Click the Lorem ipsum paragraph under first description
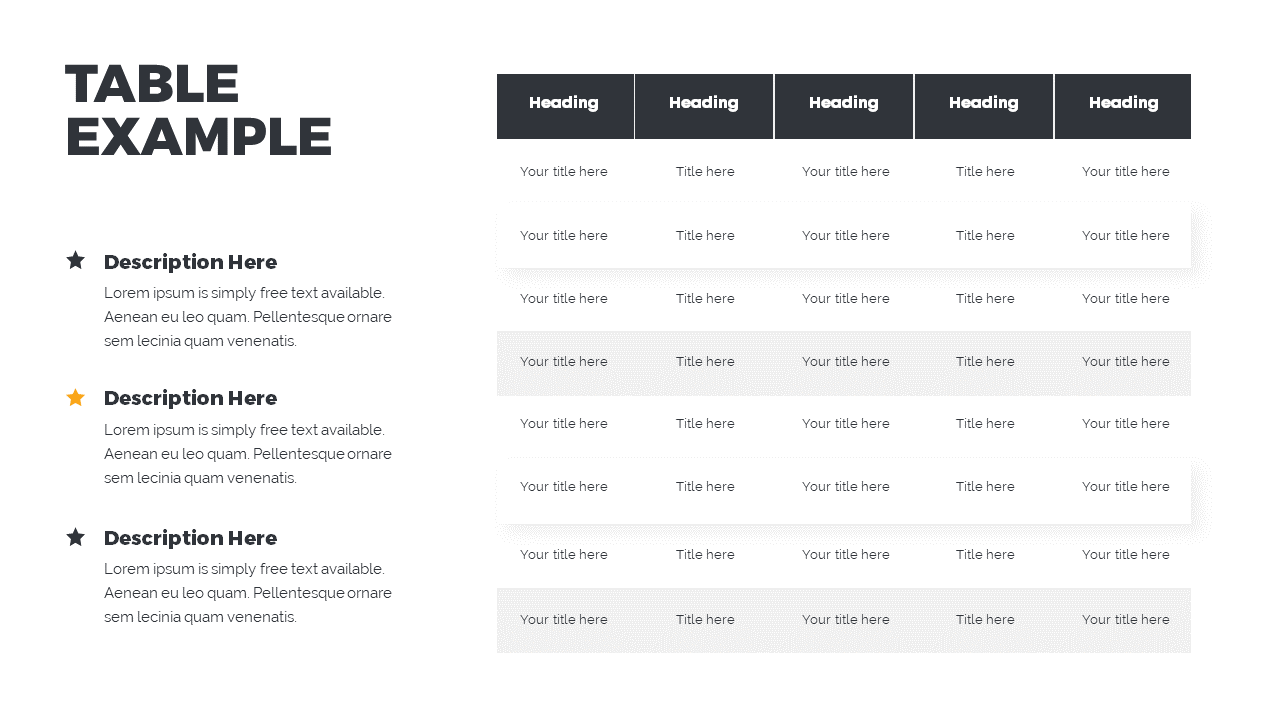The height and width of the screenshot is (720, 1280). tap(248, 317)
